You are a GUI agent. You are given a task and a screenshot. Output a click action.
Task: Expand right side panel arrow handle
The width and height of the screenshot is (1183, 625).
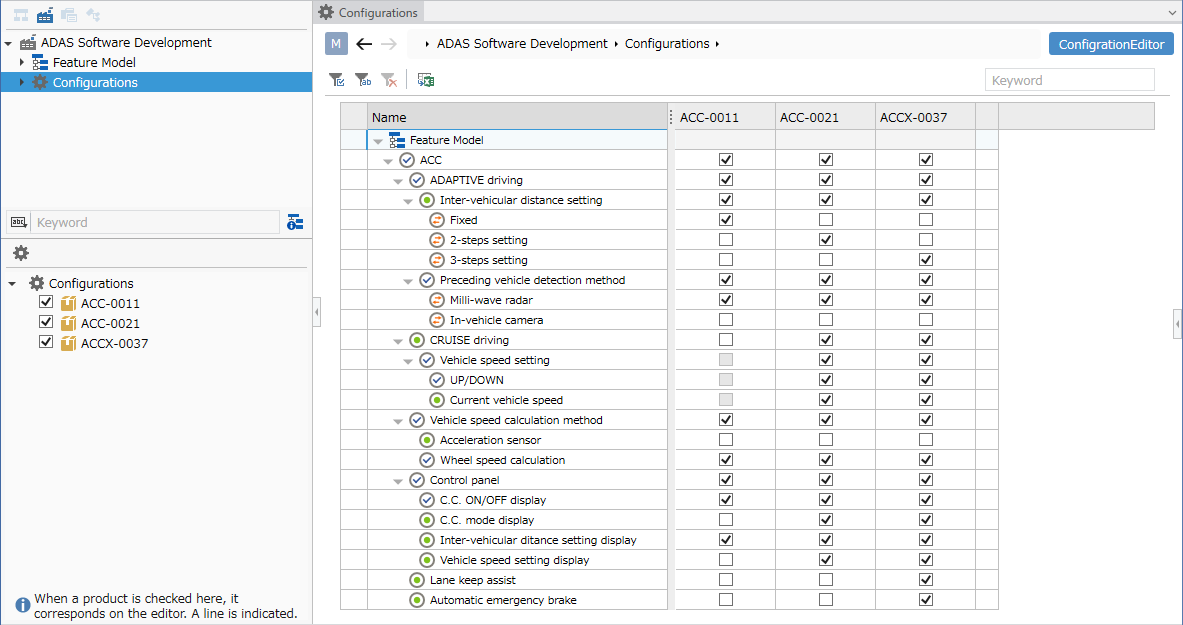[x=1178, y=323]
